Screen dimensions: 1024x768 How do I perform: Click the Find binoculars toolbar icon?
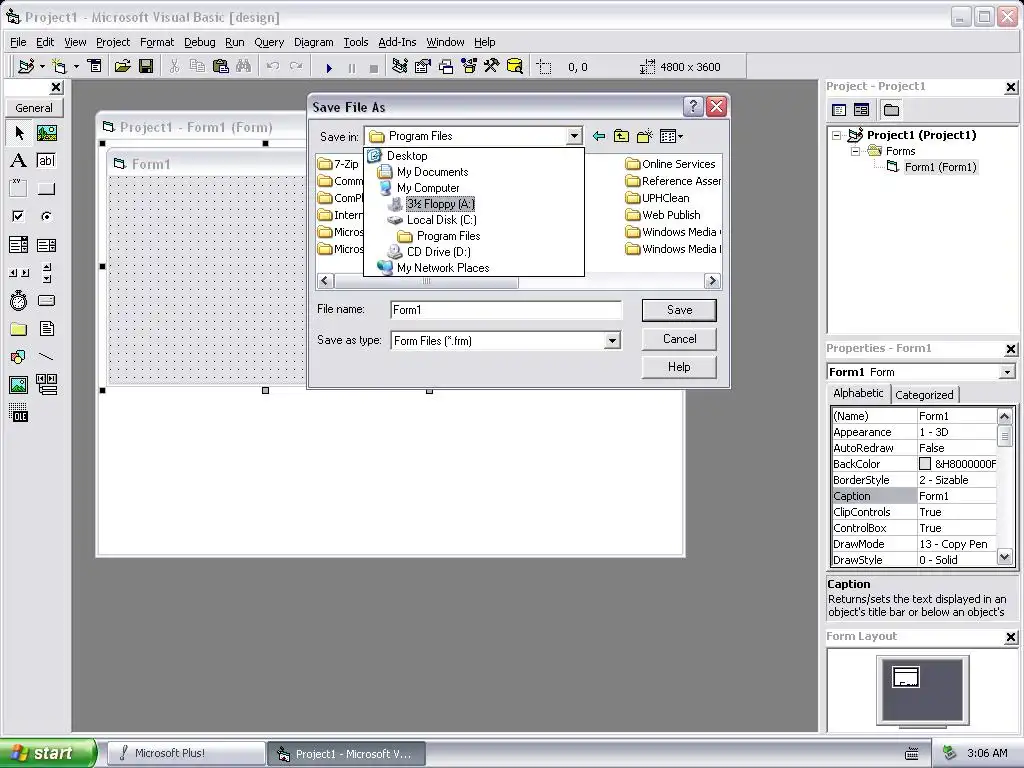click(x=244, y=67)
